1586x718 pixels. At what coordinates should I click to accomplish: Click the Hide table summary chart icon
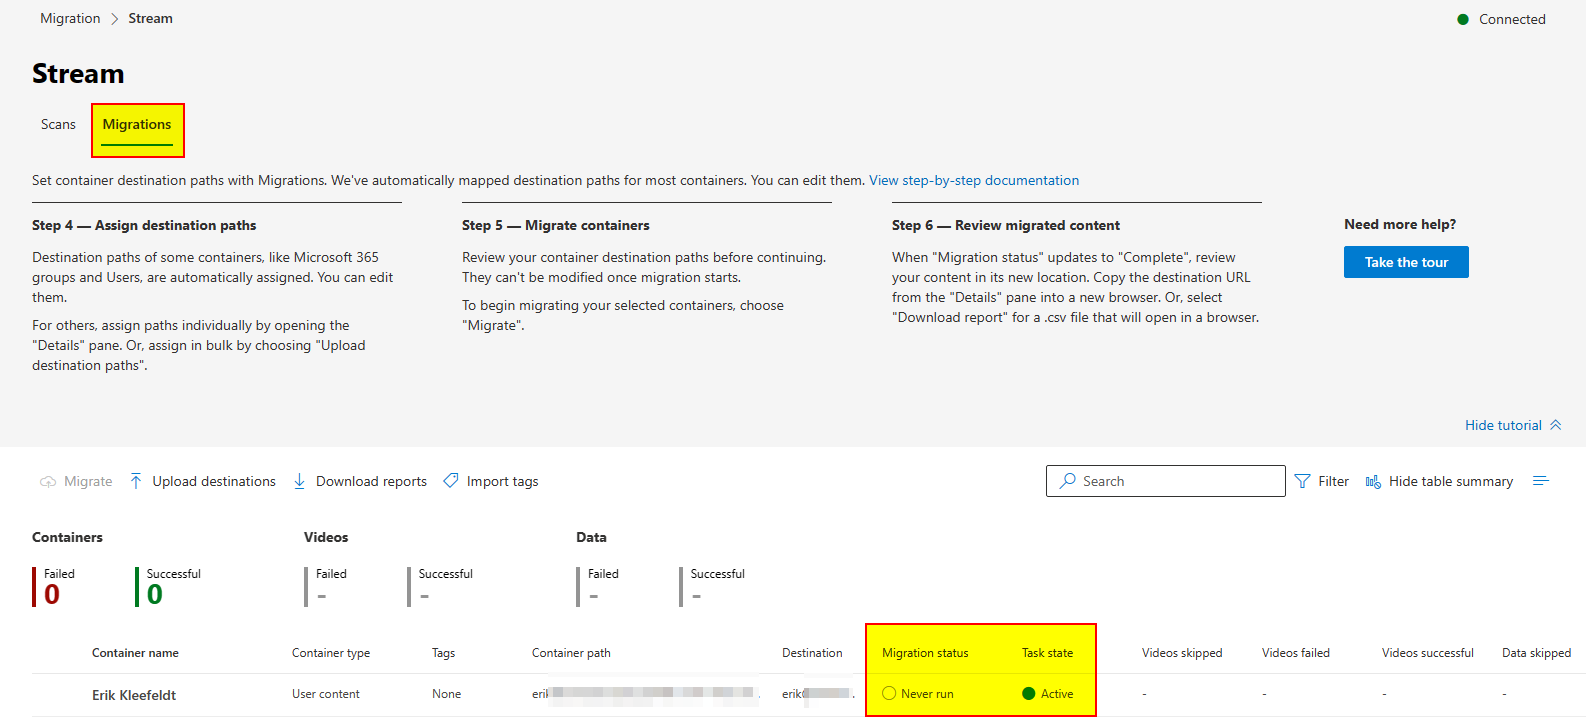pyautogui.click(x=1373, y=481)
